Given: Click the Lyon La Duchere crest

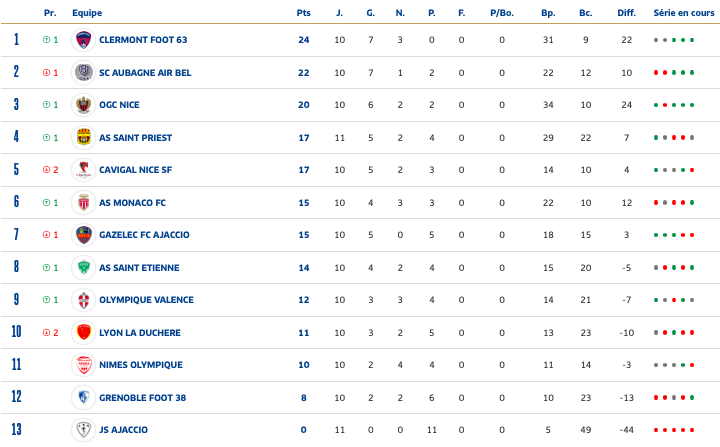Looking at the screenshot, I should click(x=84, y=332).
